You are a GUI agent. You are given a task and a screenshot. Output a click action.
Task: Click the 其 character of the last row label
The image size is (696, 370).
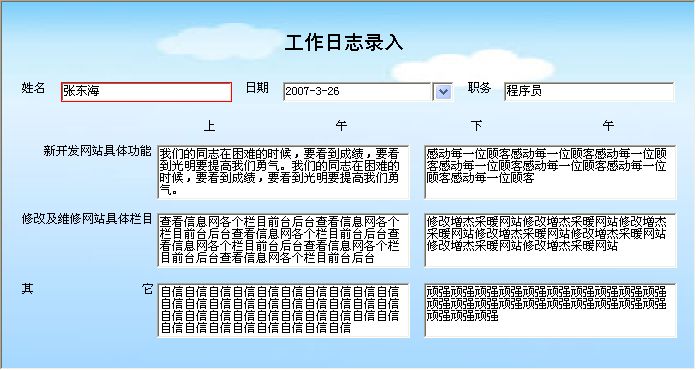28,289
